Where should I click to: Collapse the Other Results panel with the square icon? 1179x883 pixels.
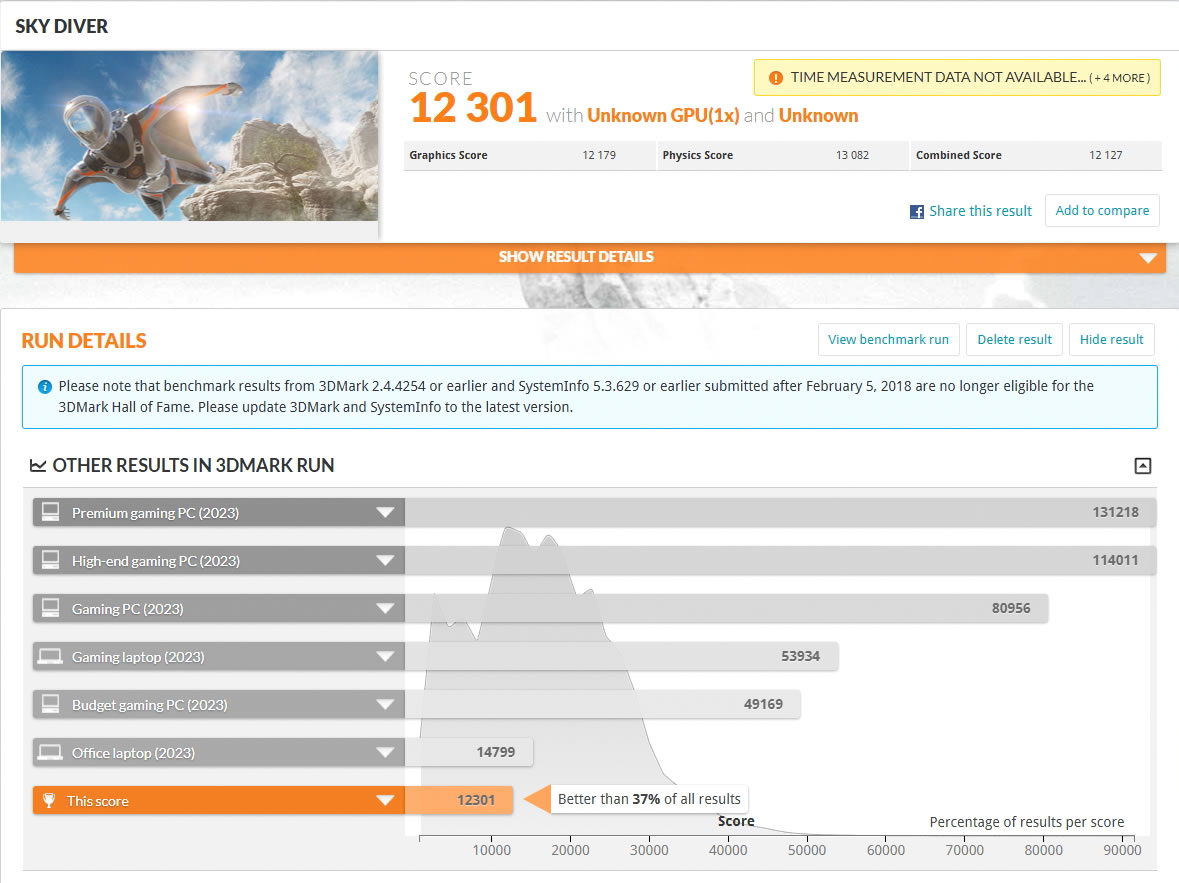point(1142,466)
